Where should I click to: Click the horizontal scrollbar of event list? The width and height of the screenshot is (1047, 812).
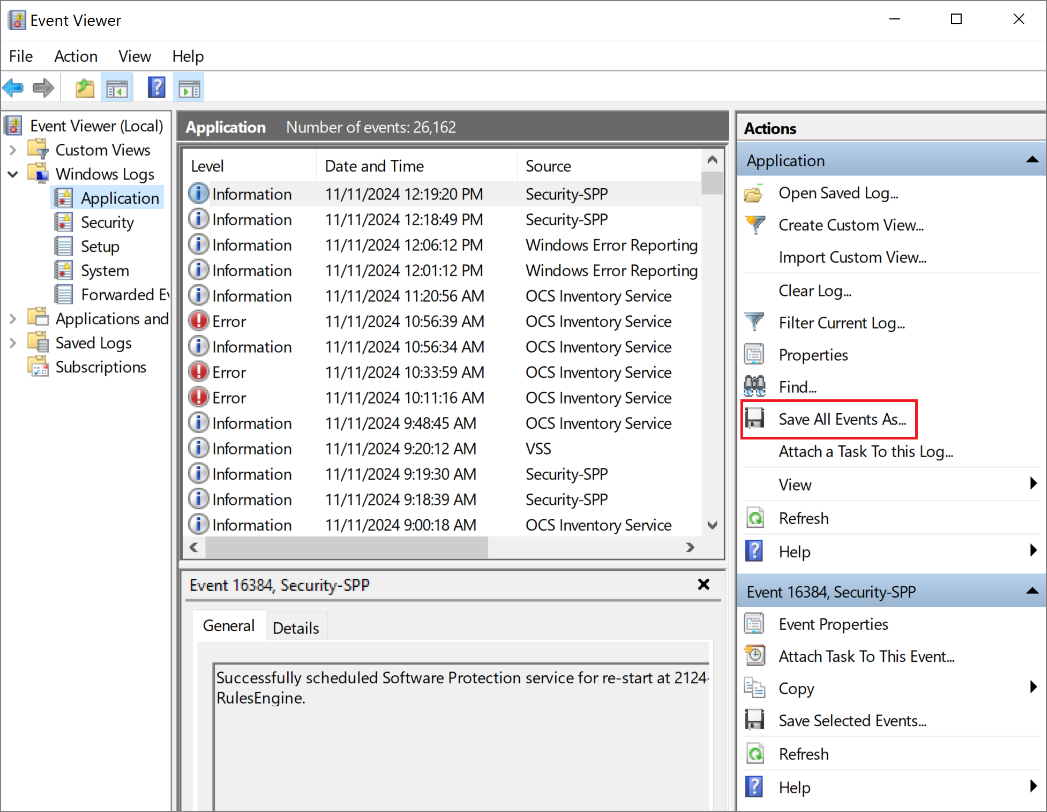click(x=347, y=547)
